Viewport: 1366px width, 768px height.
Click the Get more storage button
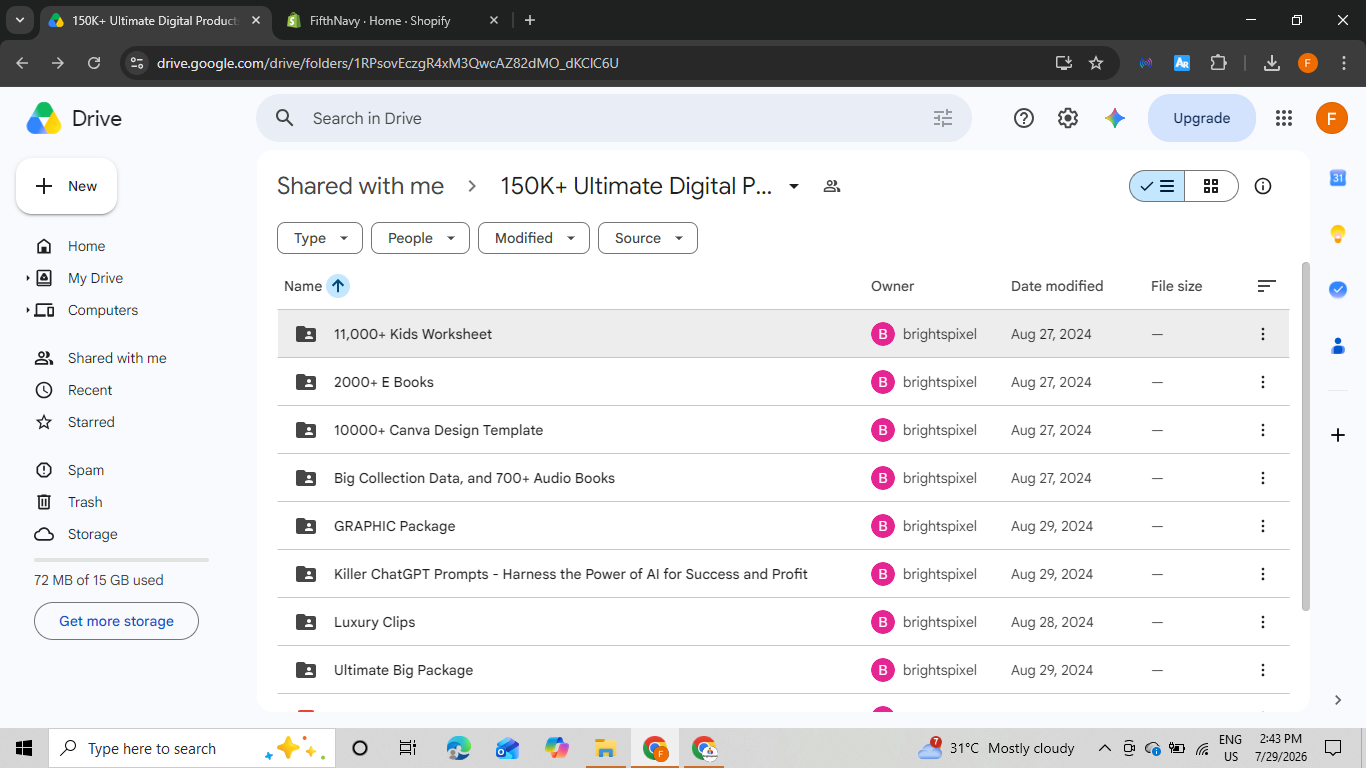coord(116,621)
